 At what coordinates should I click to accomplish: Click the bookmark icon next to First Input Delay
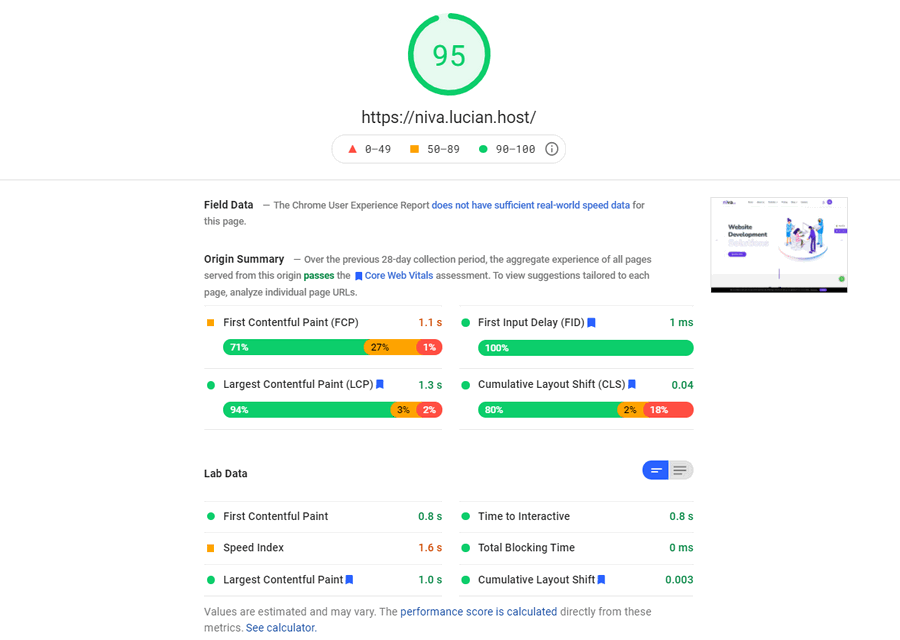(591, 323)
